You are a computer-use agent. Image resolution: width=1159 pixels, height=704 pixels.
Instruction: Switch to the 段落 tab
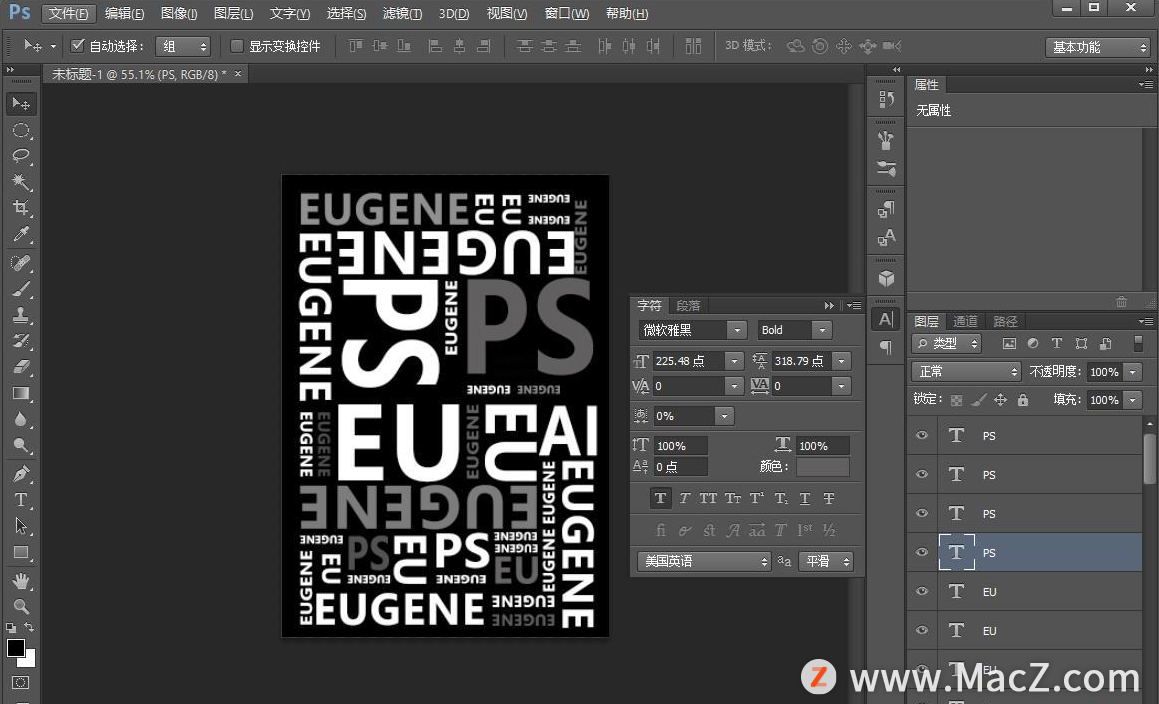[688, 305]
